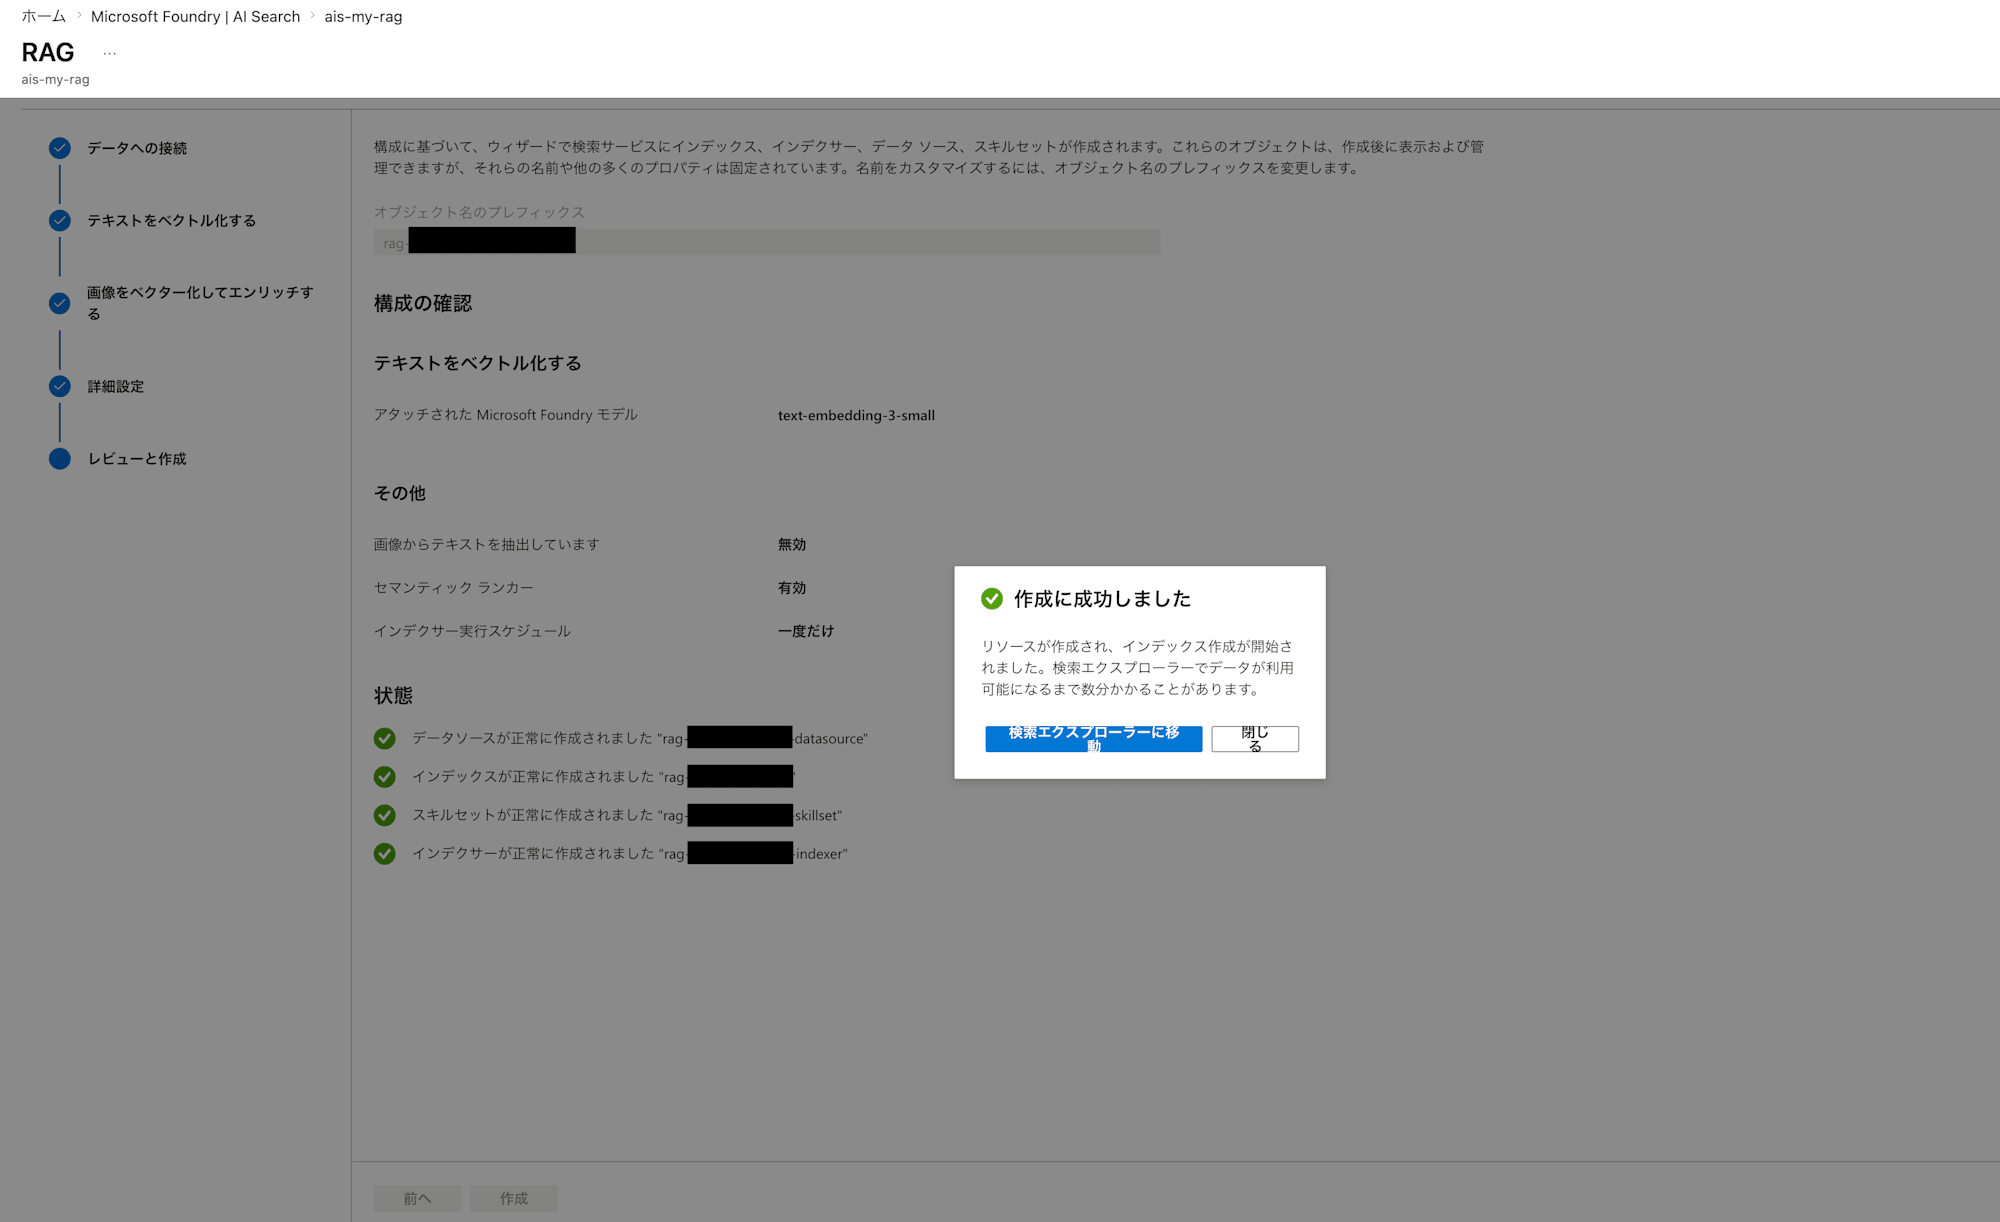Click the filled circle beside レビューと作成

(x=60, y=459)
